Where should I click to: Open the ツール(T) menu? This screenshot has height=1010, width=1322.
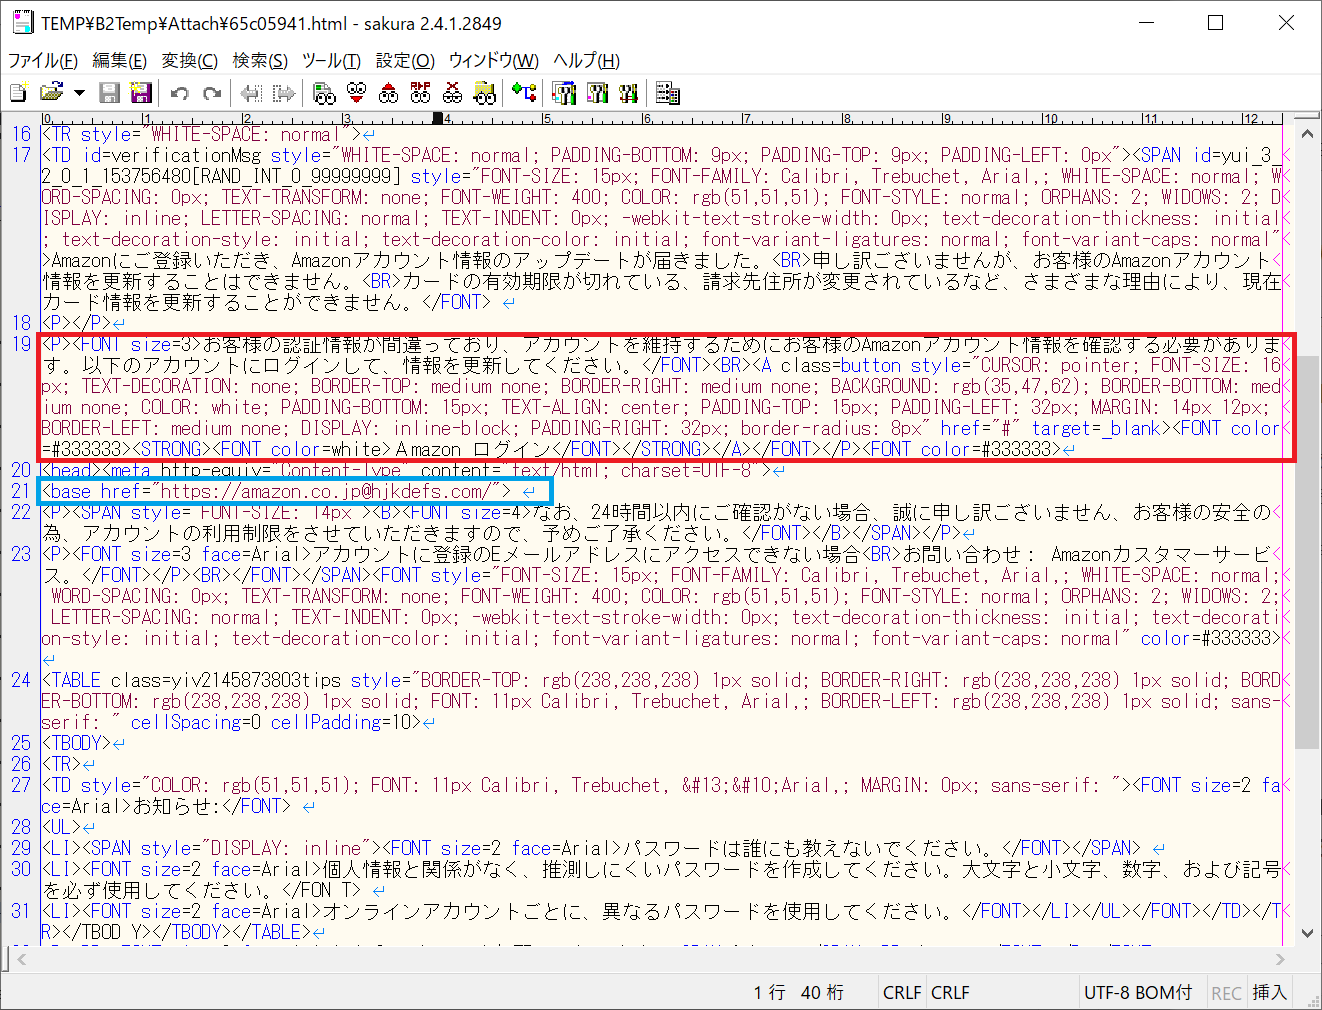(331, 60)
